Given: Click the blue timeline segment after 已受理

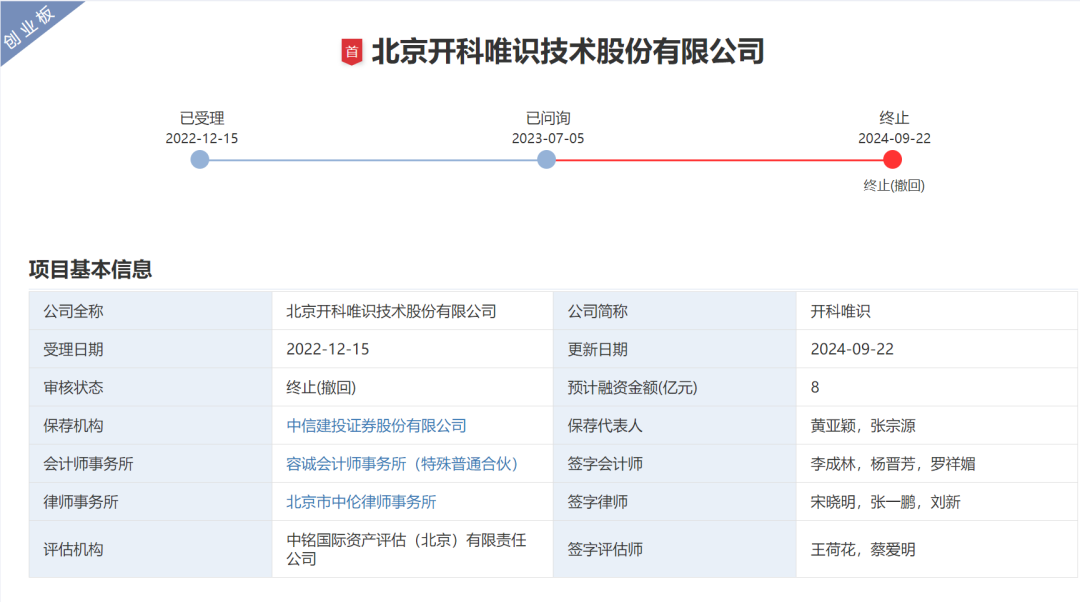Looking at the screenshot, I should pyautogui.click(x=372, y=160).
